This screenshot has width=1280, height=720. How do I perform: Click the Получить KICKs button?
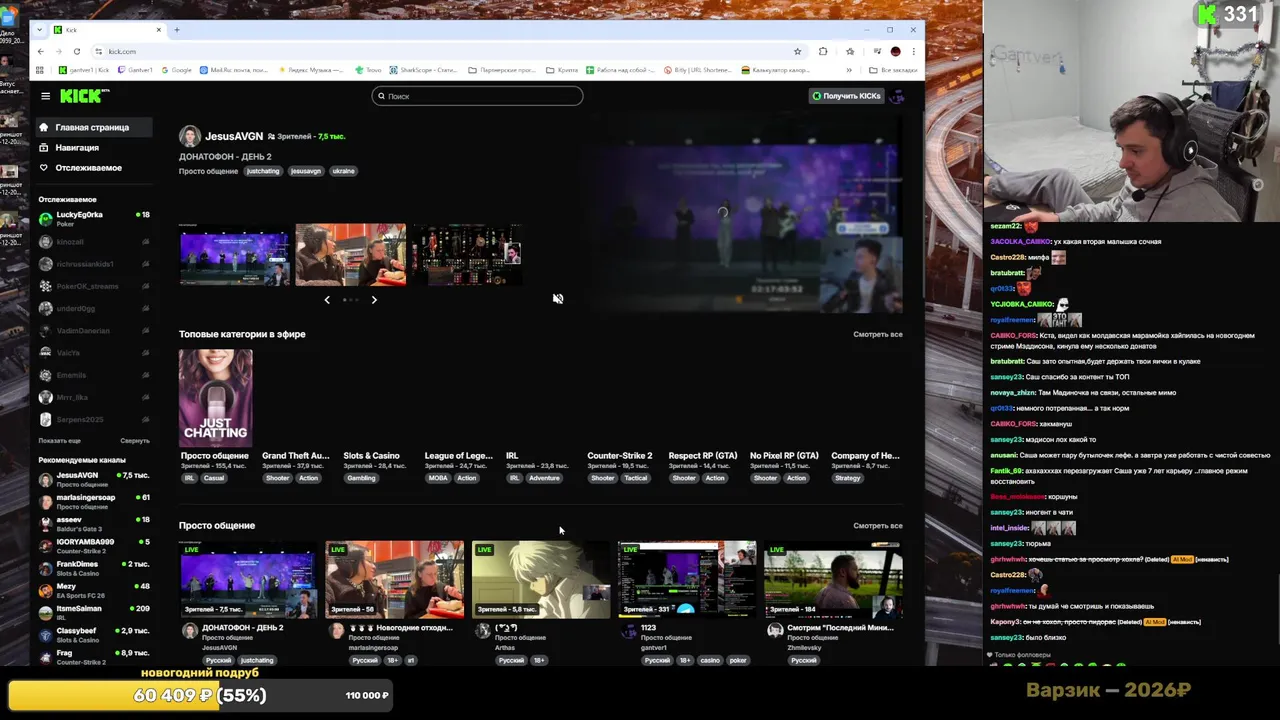(846, 96)
